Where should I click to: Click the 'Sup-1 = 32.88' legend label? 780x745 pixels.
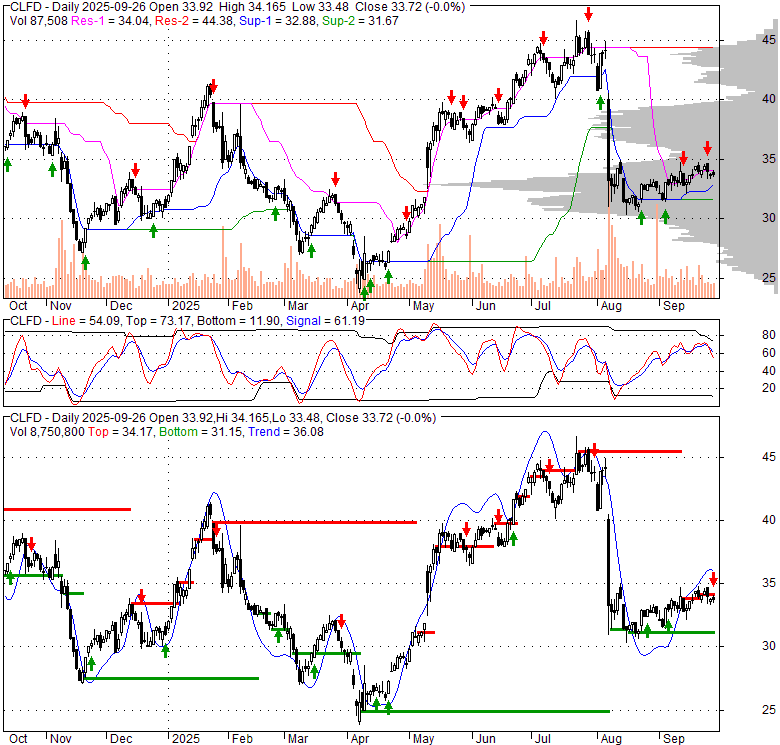(x=277, y=20)
